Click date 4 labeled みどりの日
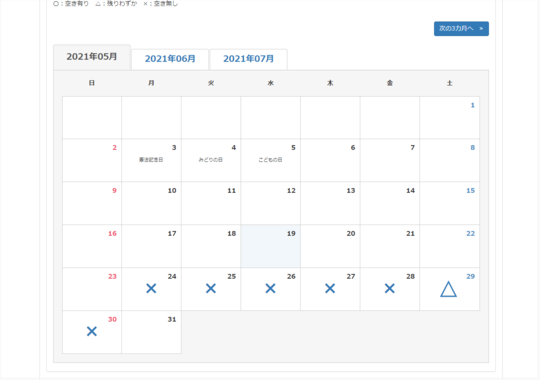 click(x=211, y=160)
